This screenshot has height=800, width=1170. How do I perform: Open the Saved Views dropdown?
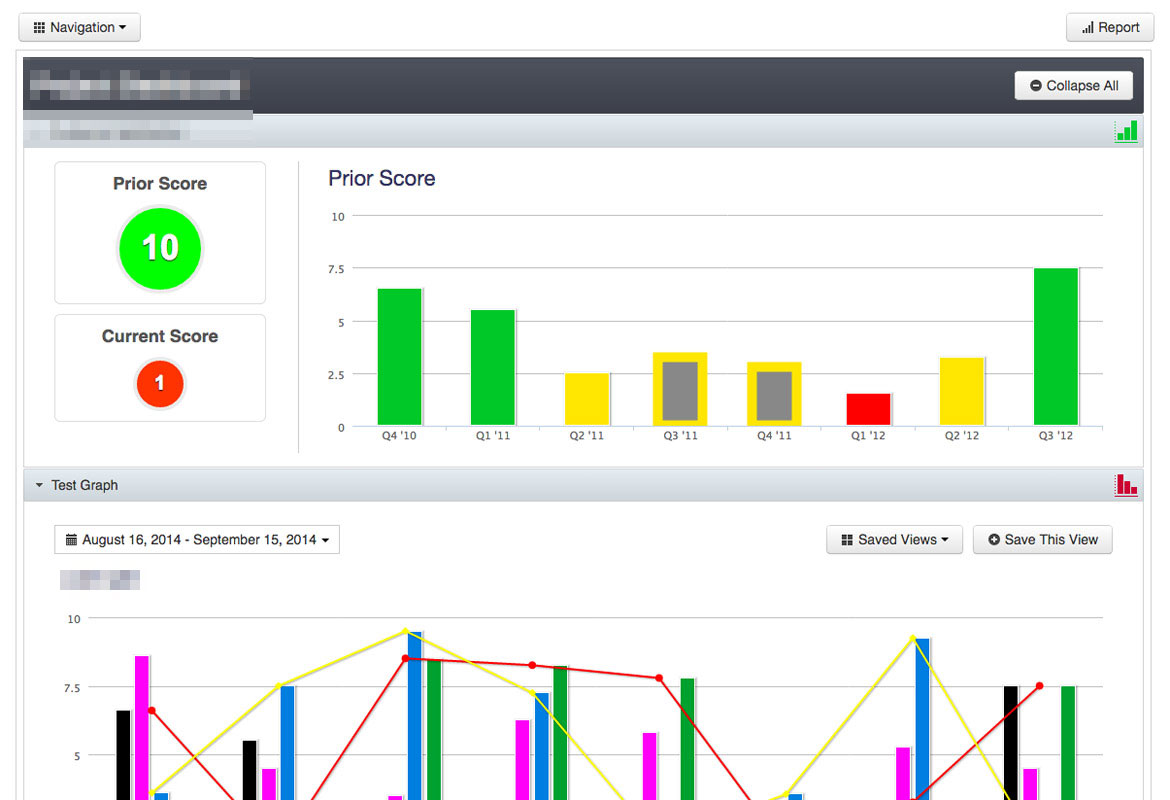point(895,540)
